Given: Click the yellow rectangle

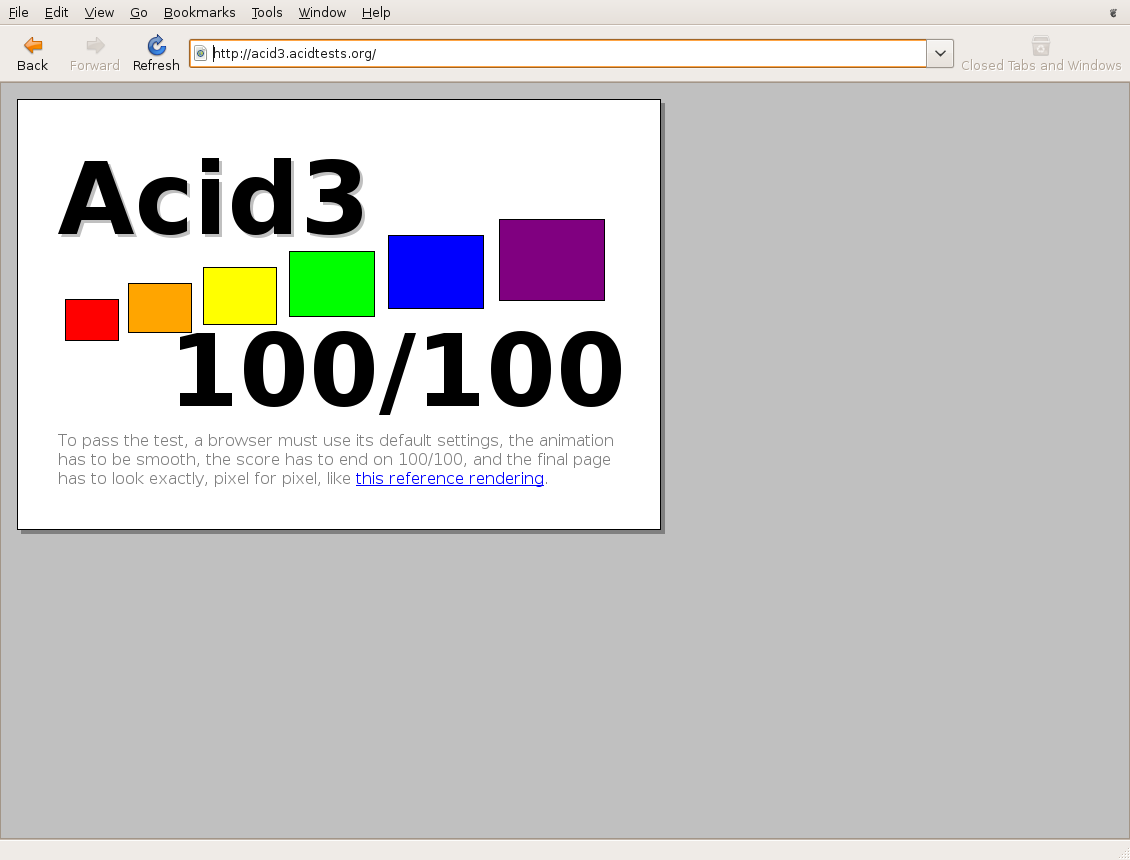Looking at the screenshot, I should pos(240,296).
